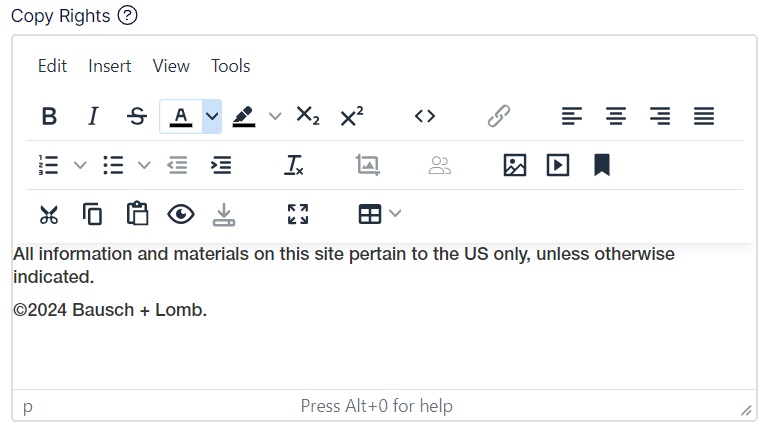Apply the text color swatch
This screenshot has width=769, height=429.
[180, 116]
